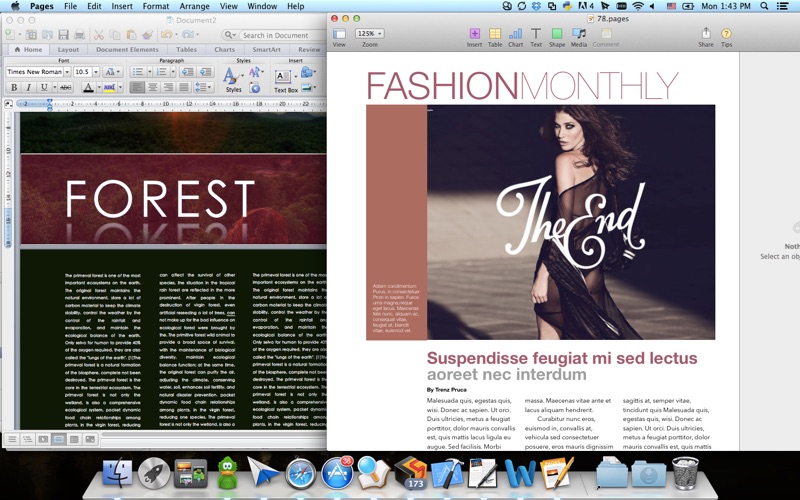Toggle Bold in Word Font group

pos(14,88)
